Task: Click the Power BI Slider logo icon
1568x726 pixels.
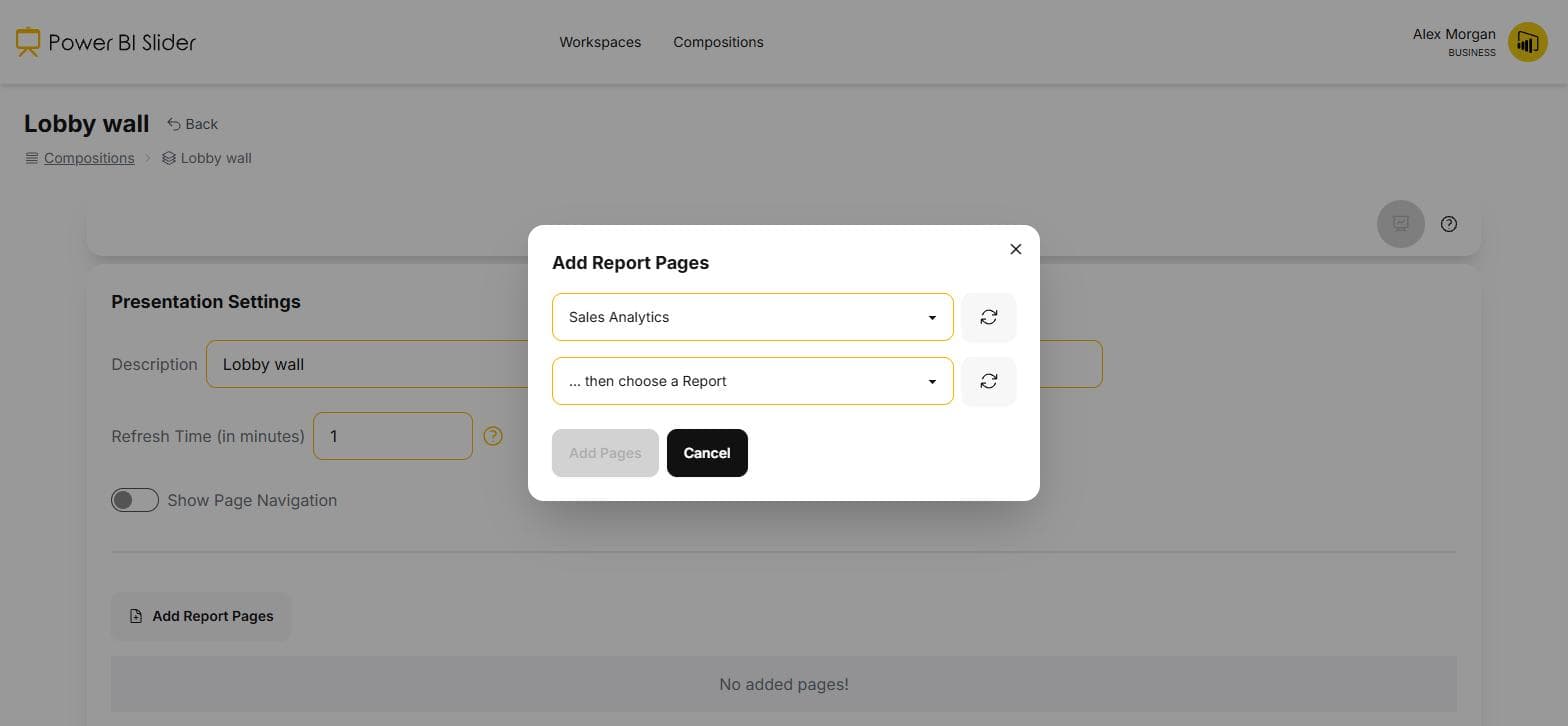Action: [x=28, y=42]
